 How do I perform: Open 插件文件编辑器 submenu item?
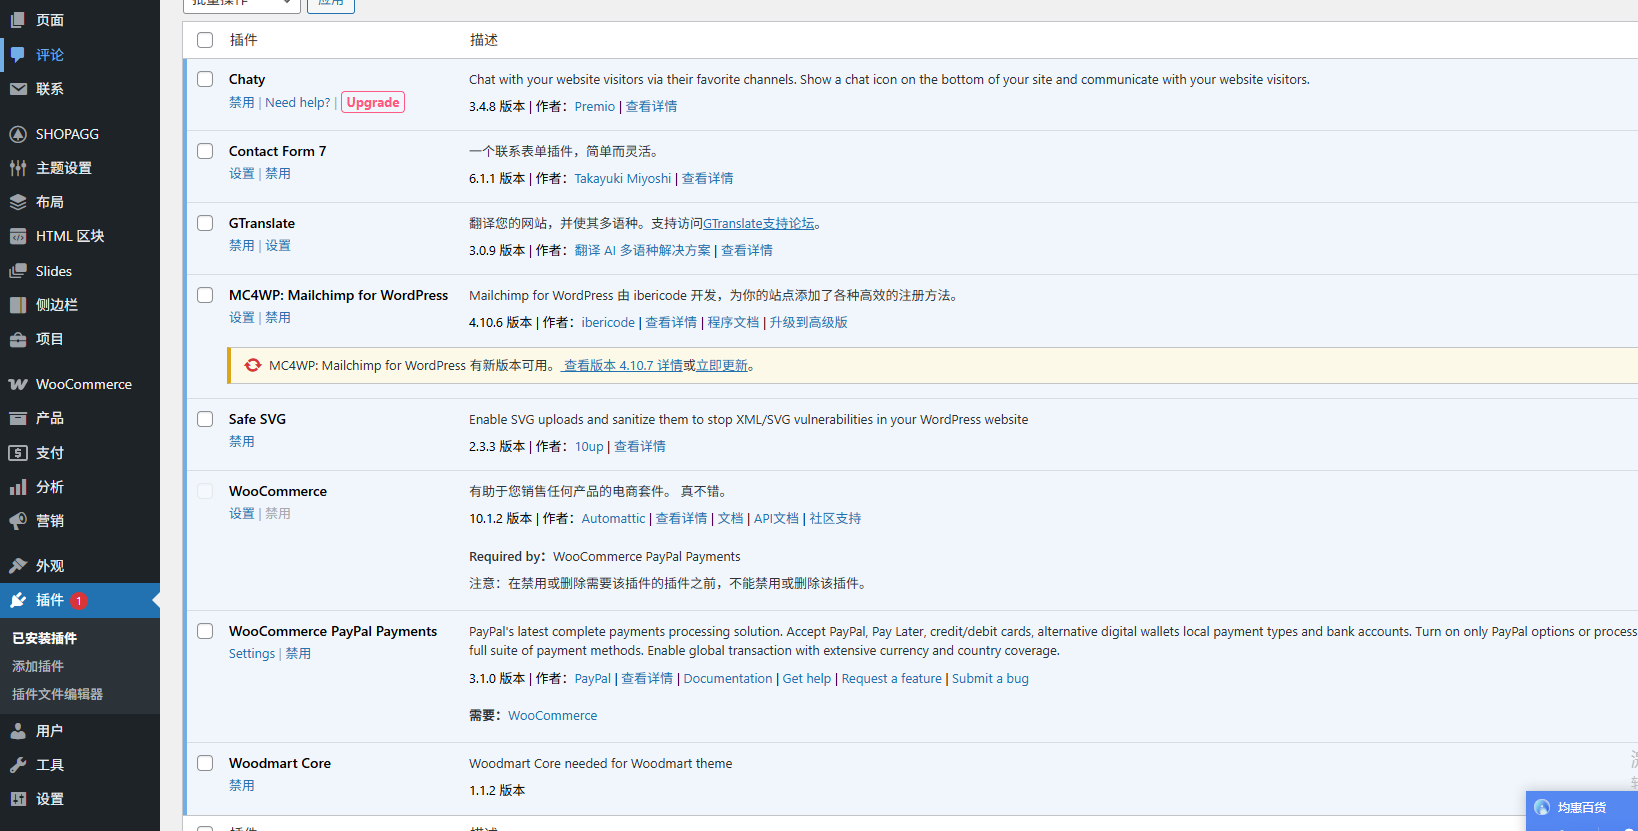click(x=57, y=694)
